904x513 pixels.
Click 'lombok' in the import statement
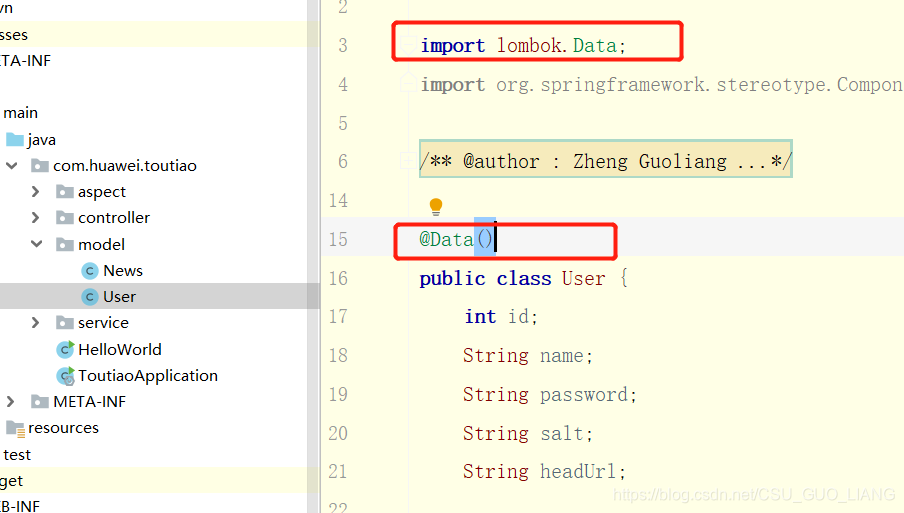point(529,45)
